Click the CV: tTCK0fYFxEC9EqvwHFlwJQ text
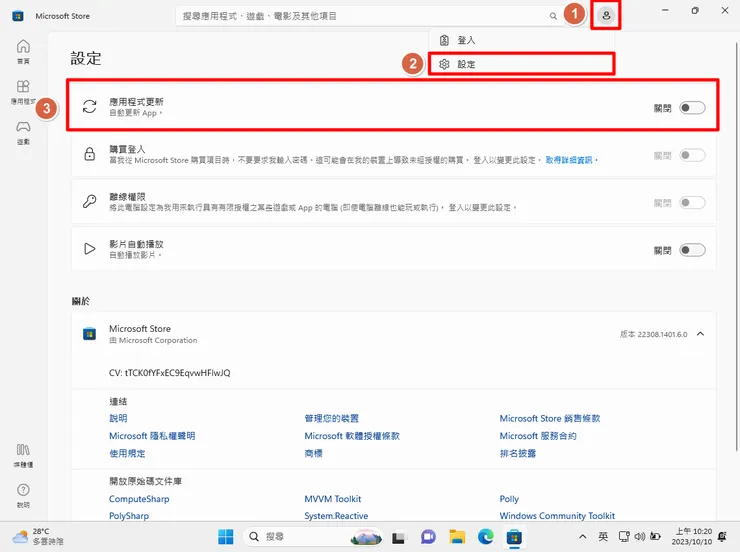The height and width of the screenshot is (552, 740). pyautogui.click(x=169, y=373)
